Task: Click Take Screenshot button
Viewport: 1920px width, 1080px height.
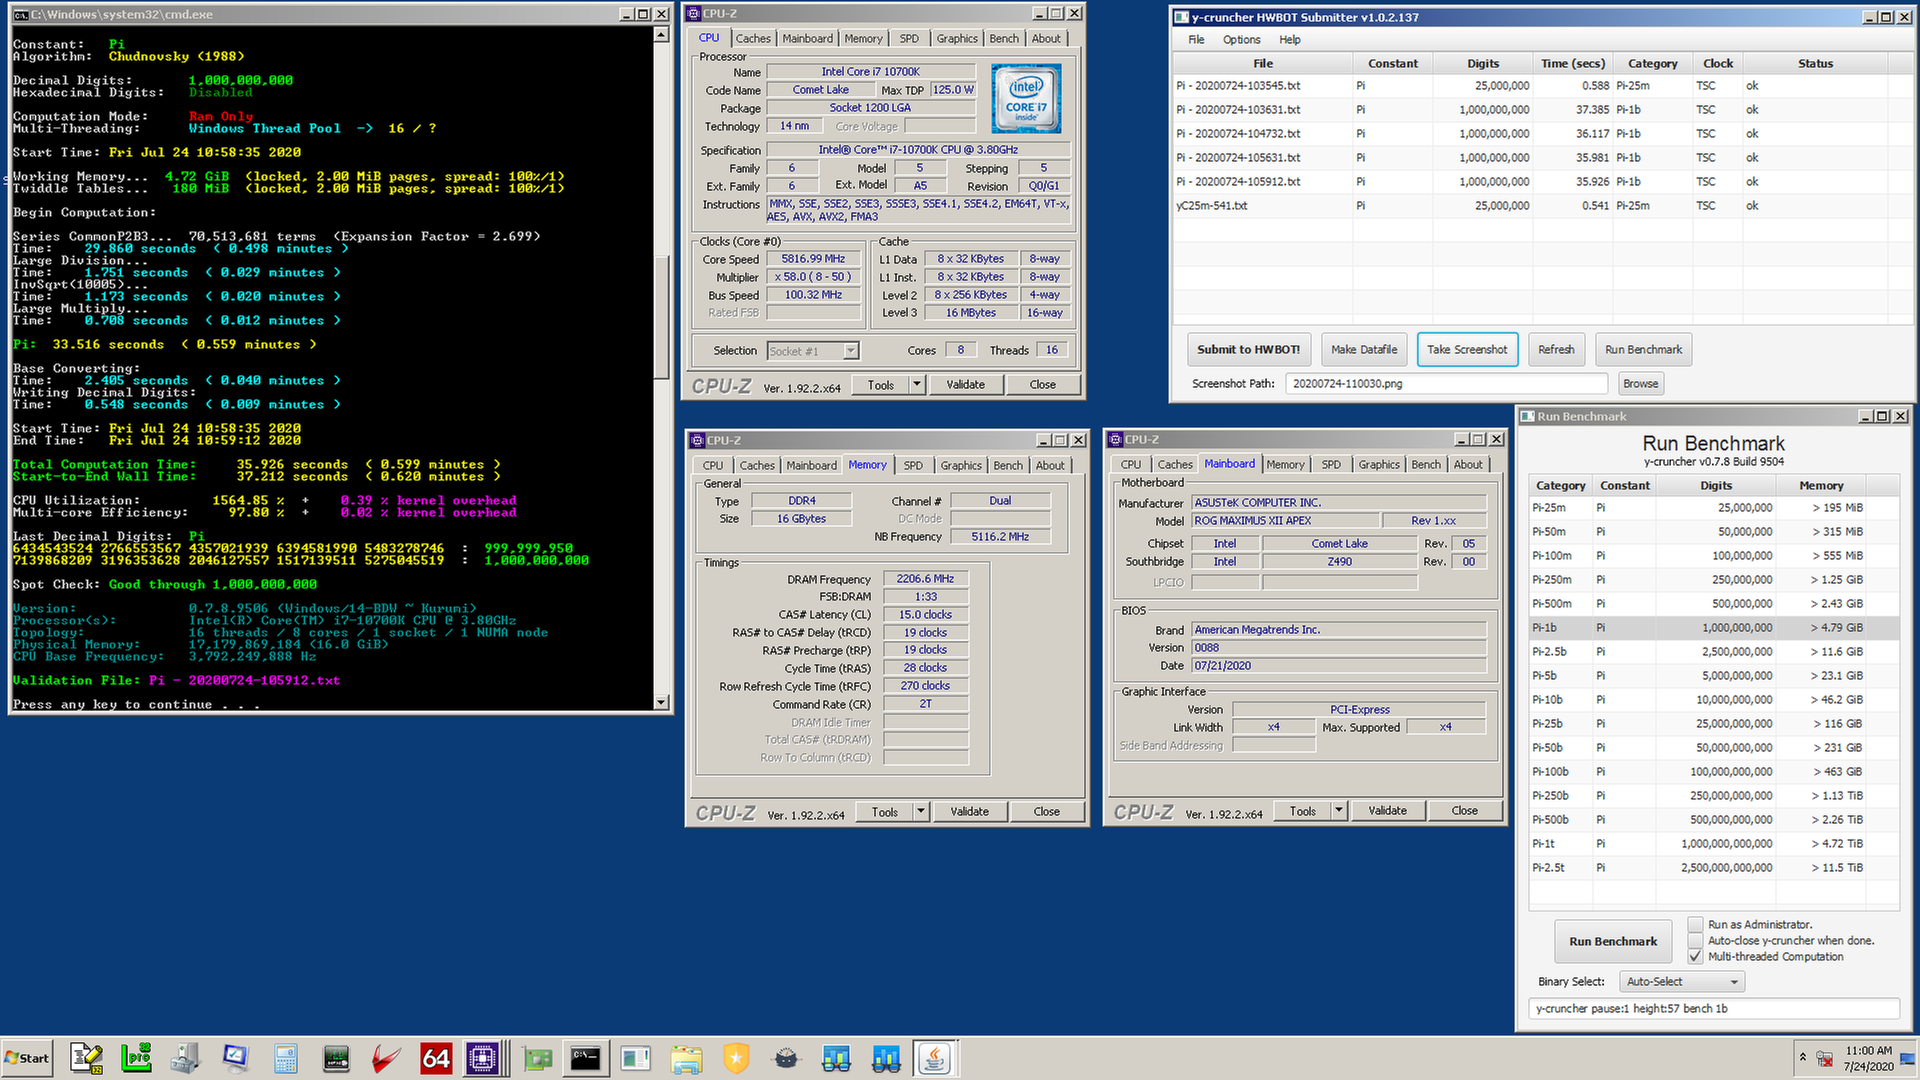Action: (1467, 350)
